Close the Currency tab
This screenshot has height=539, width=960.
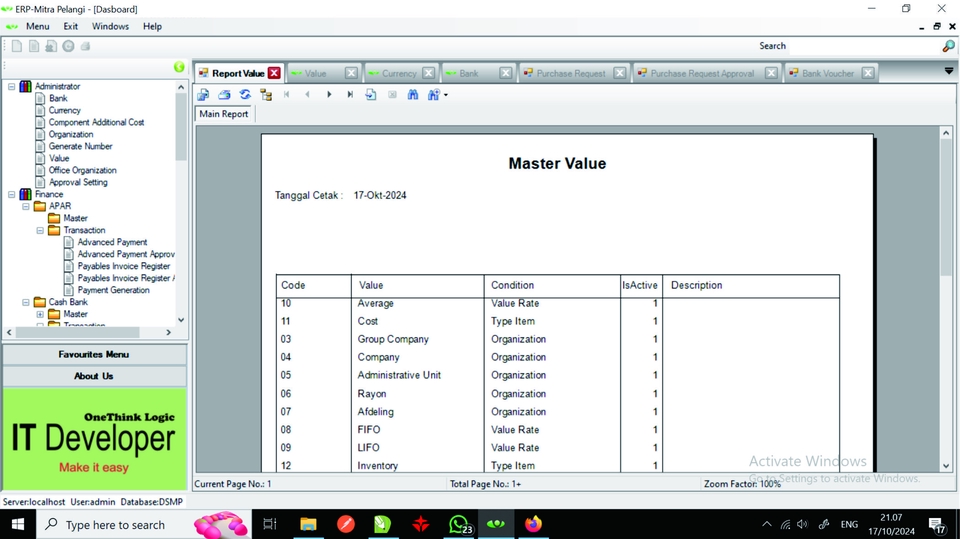click(429, 73)
